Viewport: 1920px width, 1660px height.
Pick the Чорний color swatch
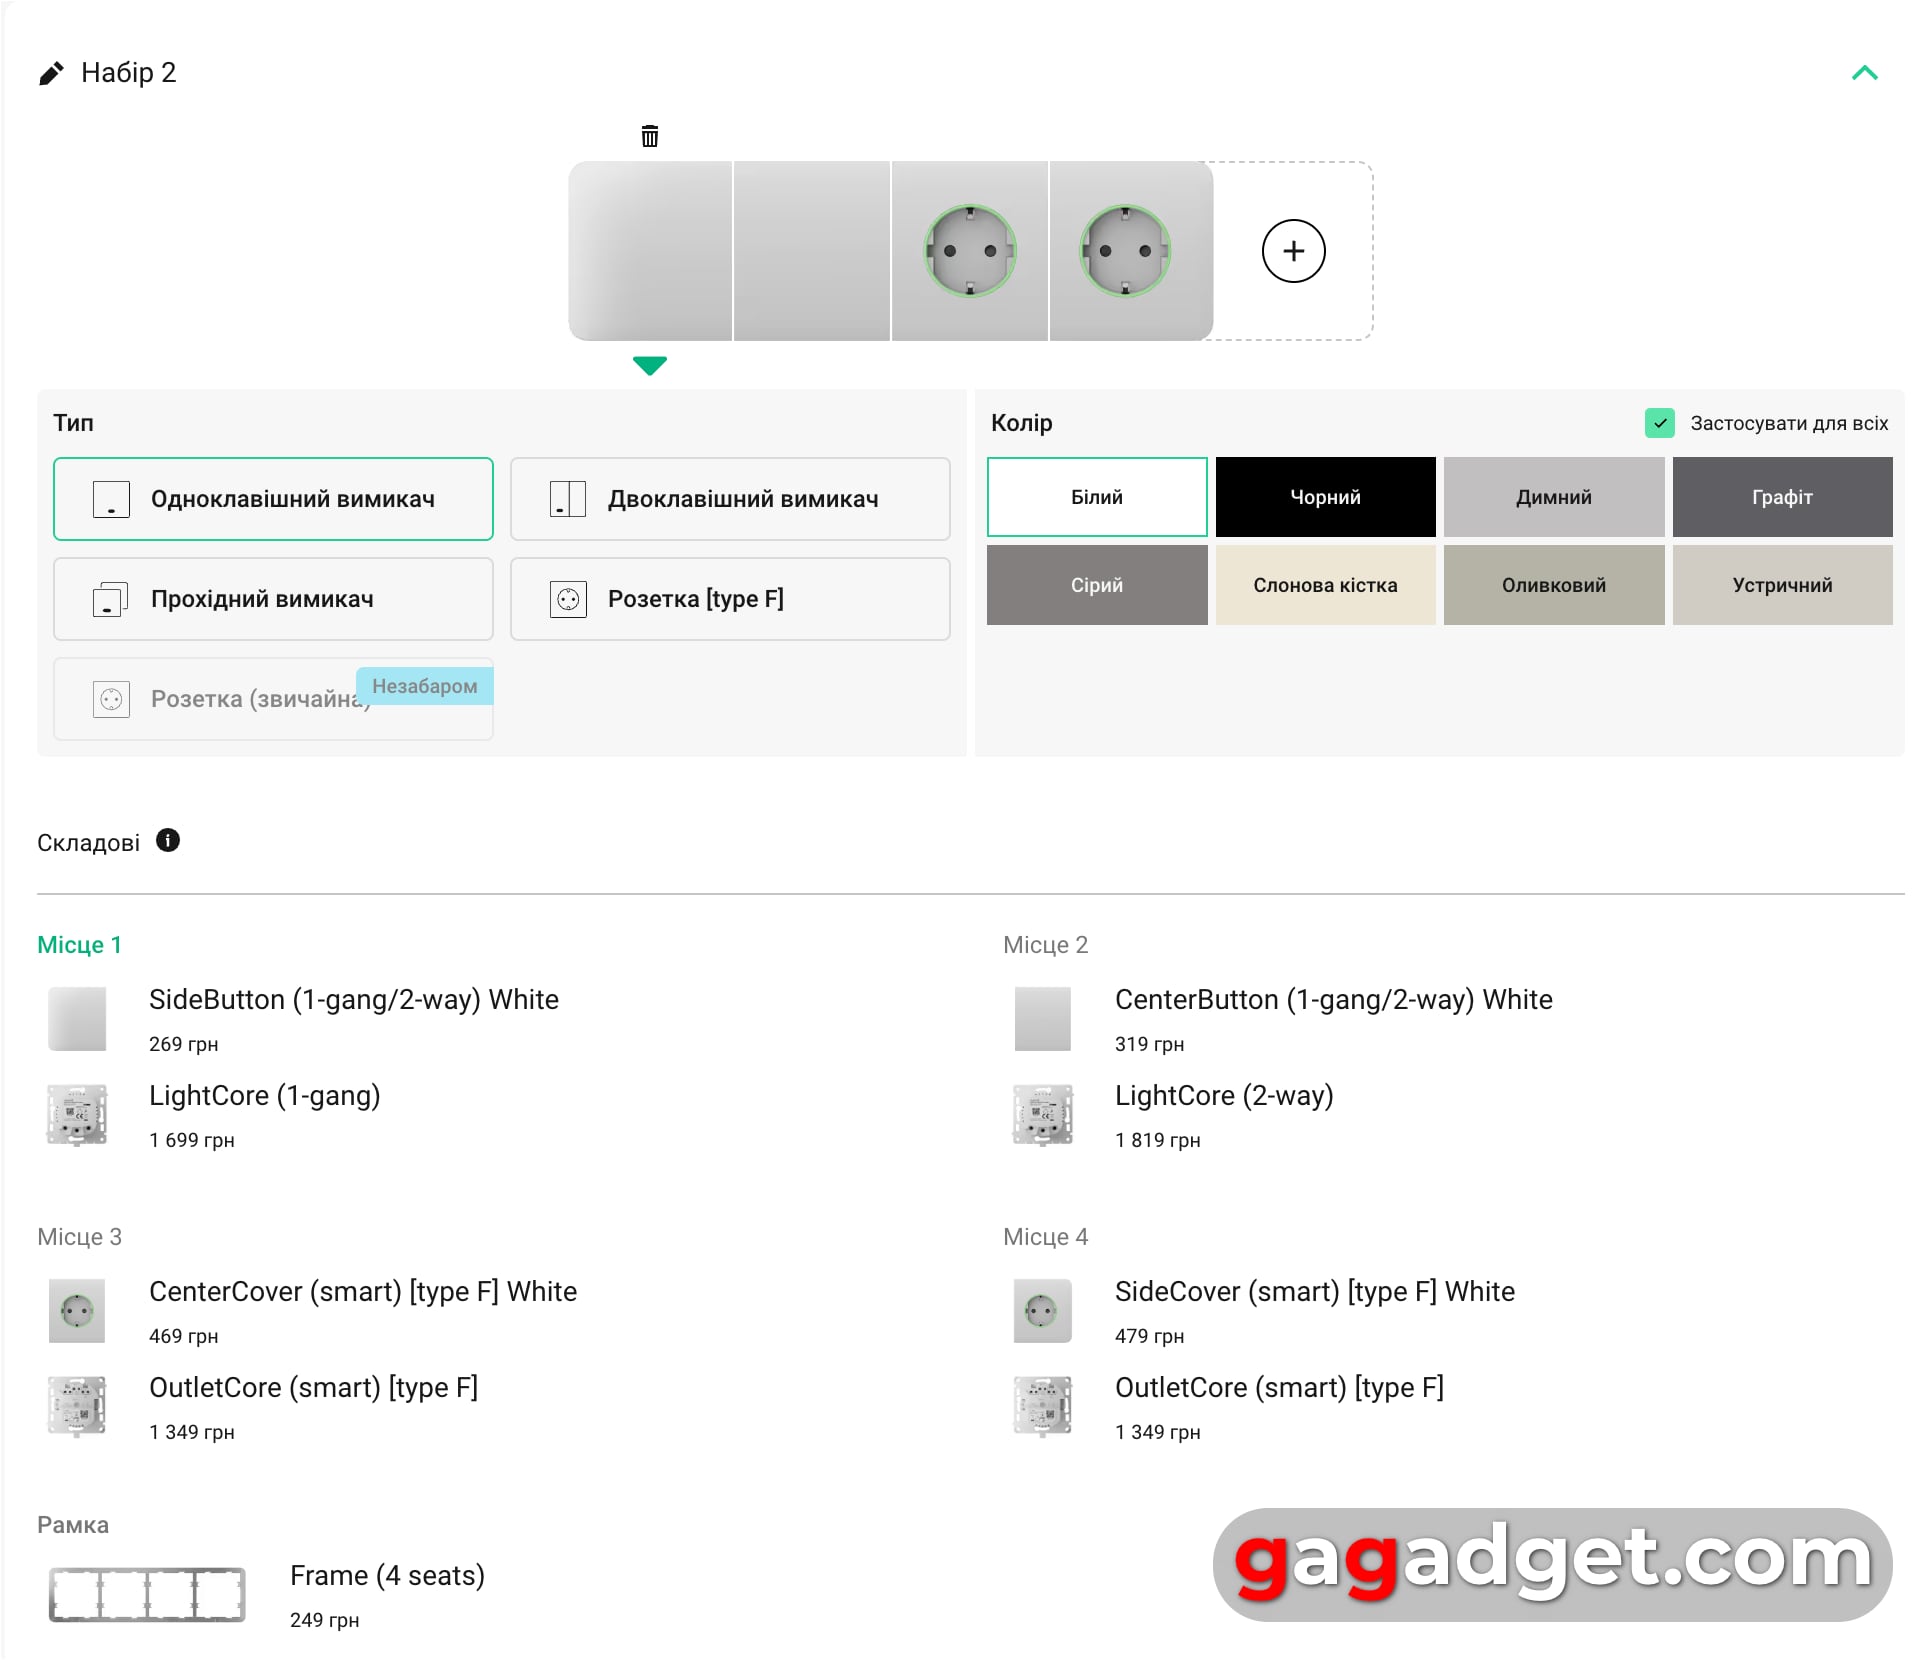[x=1325, y=497]
